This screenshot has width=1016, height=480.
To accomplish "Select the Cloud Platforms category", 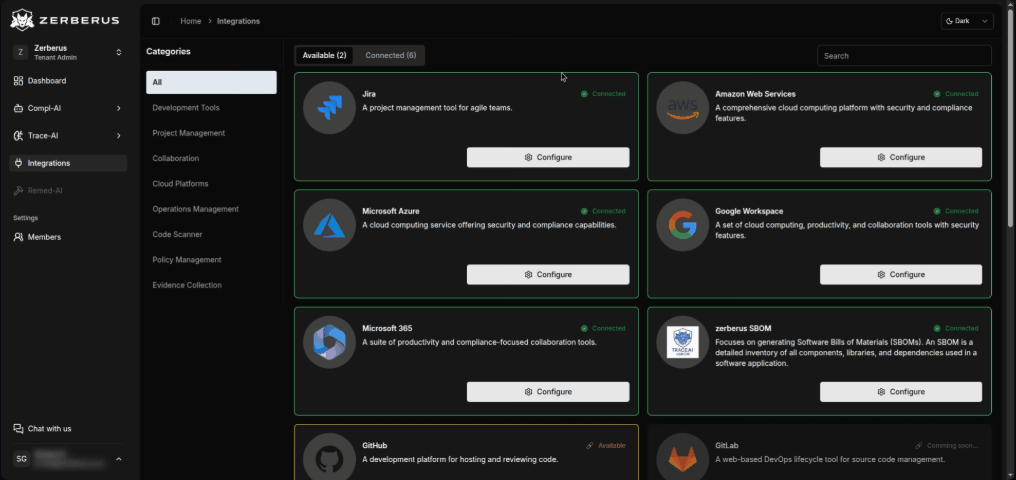I will click(180, 184).
